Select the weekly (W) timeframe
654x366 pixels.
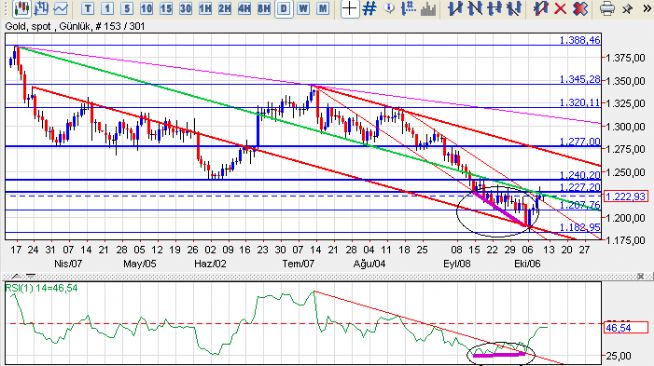(303, 9)
